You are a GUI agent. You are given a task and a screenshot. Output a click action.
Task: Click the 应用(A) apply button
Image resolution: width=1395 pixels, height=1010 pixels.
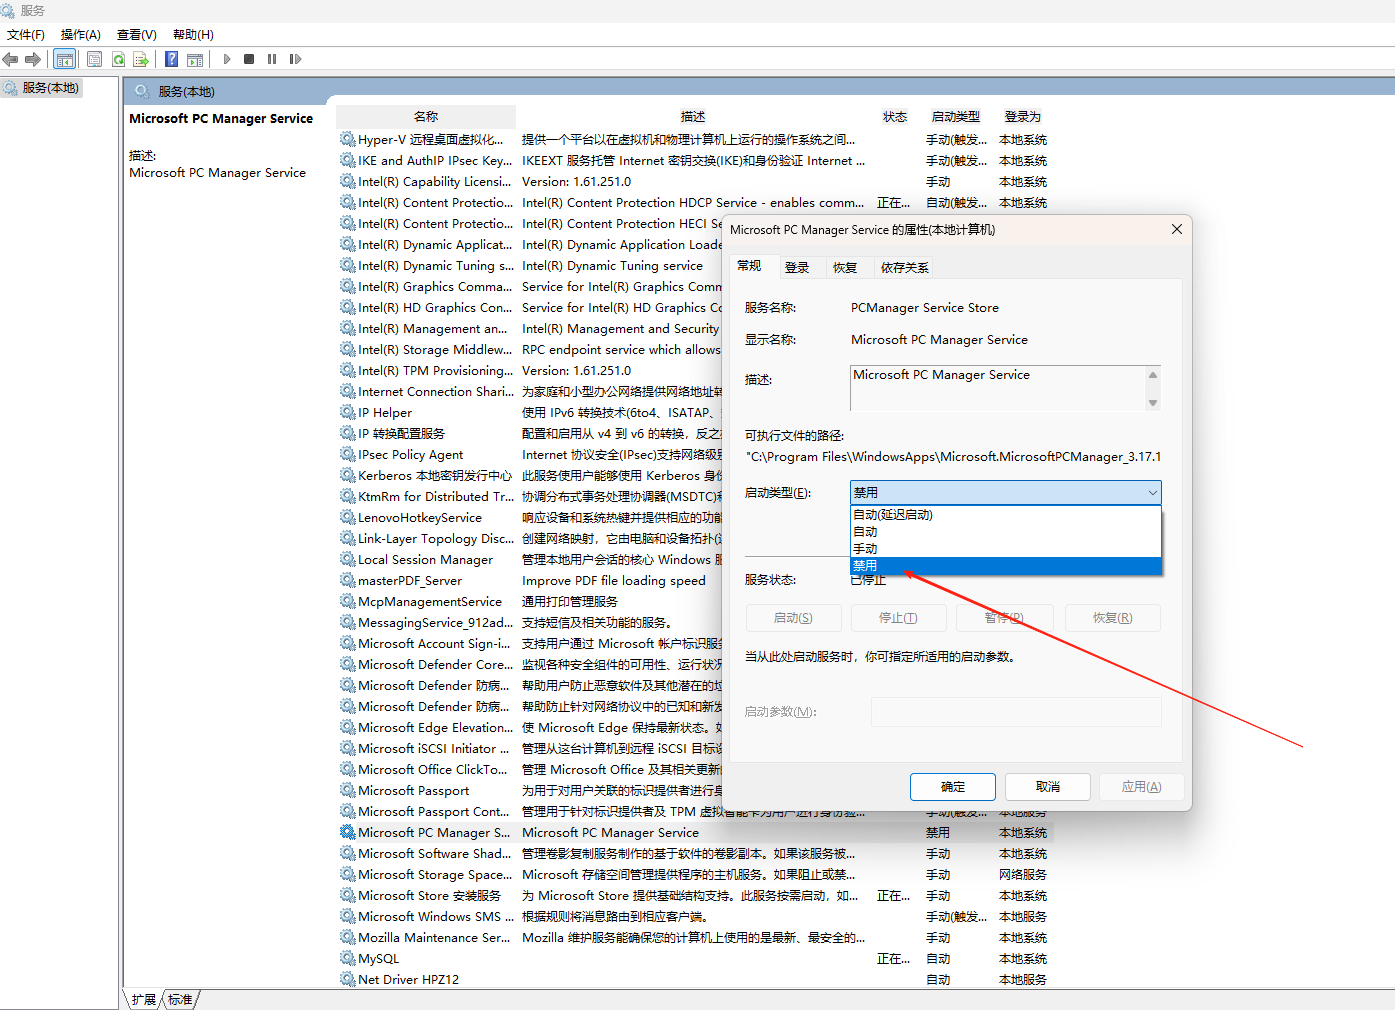point(1142,787)
